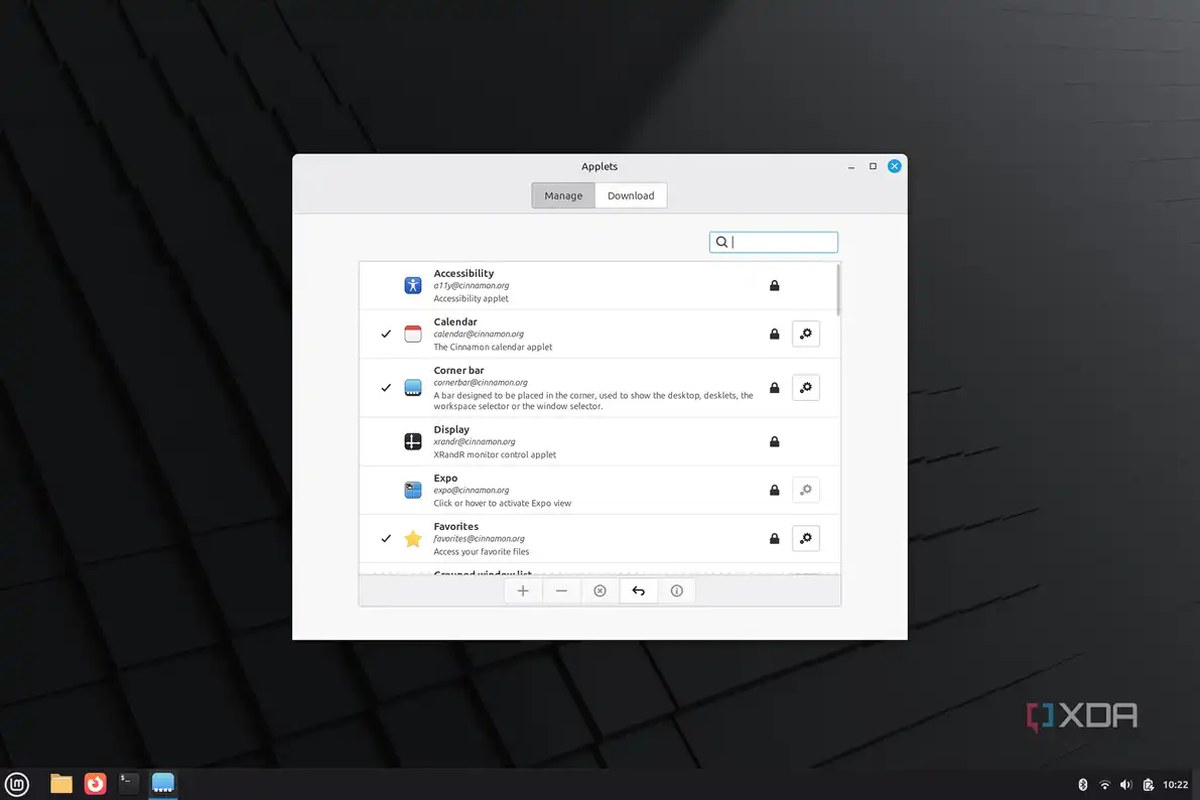Click the 'Click or hover to activate Expo view' description
Screen dimensions: 1200x800
click(x=503, y=503)
